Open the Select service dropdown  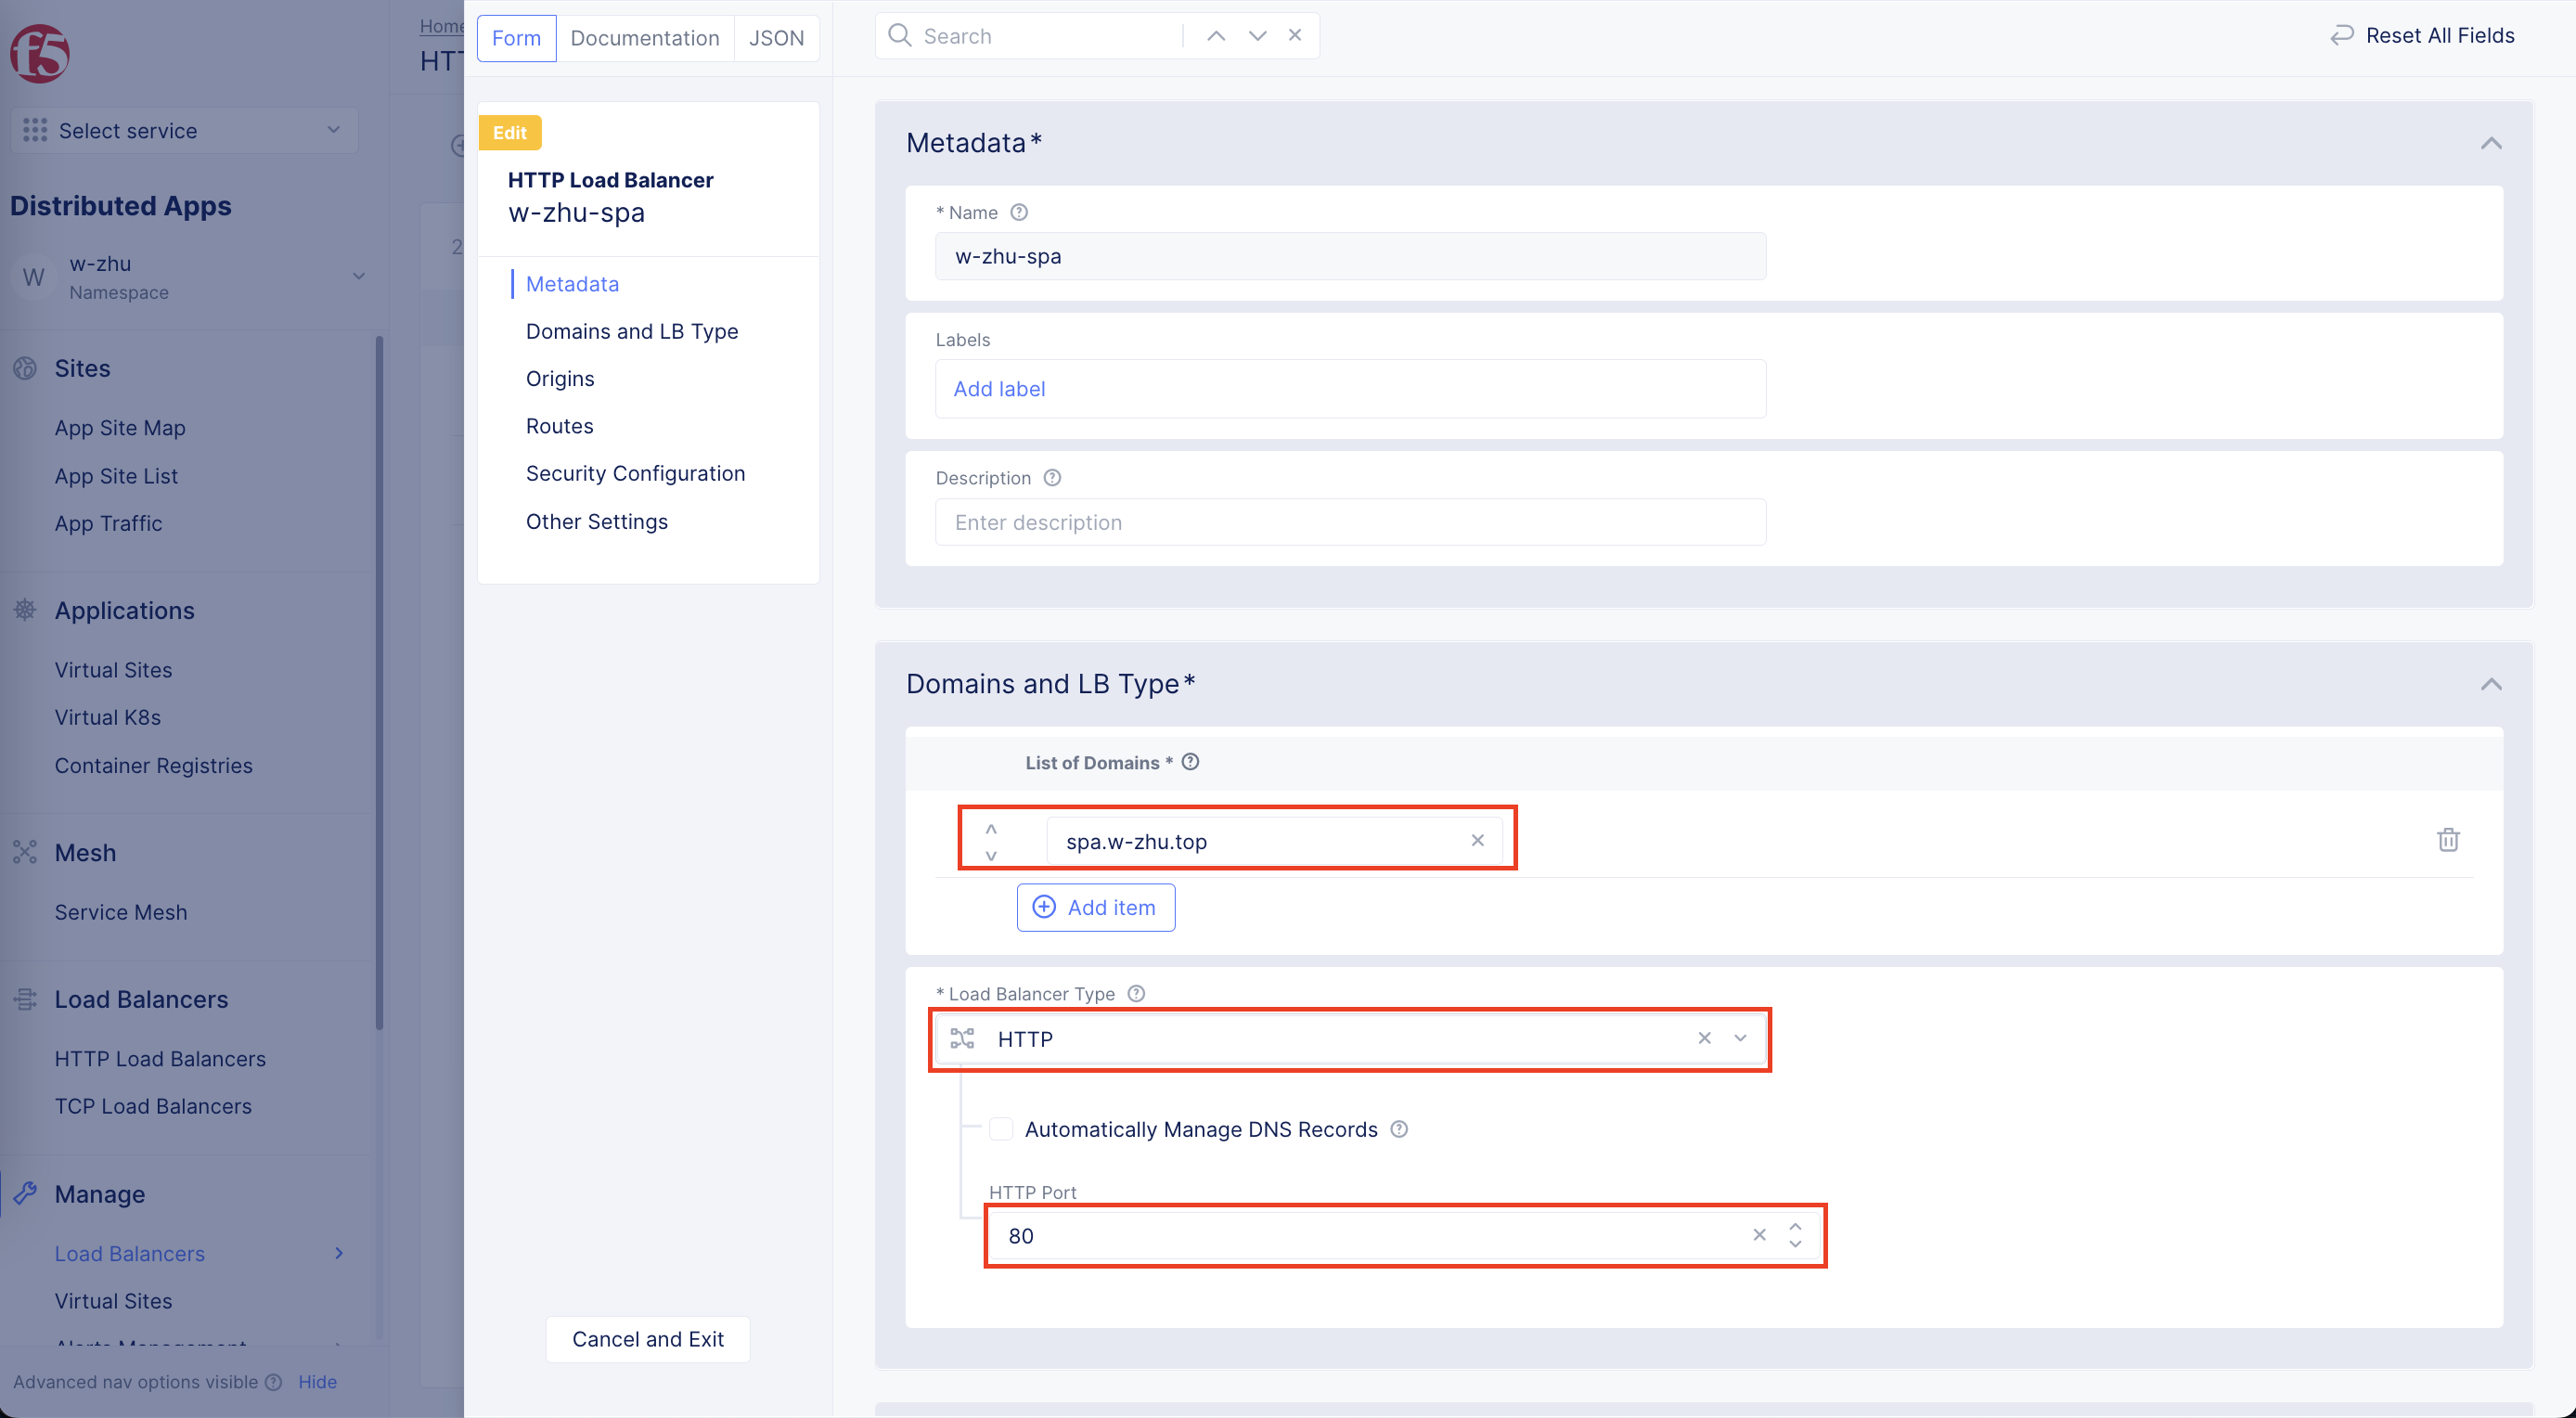tap(184, 130)
